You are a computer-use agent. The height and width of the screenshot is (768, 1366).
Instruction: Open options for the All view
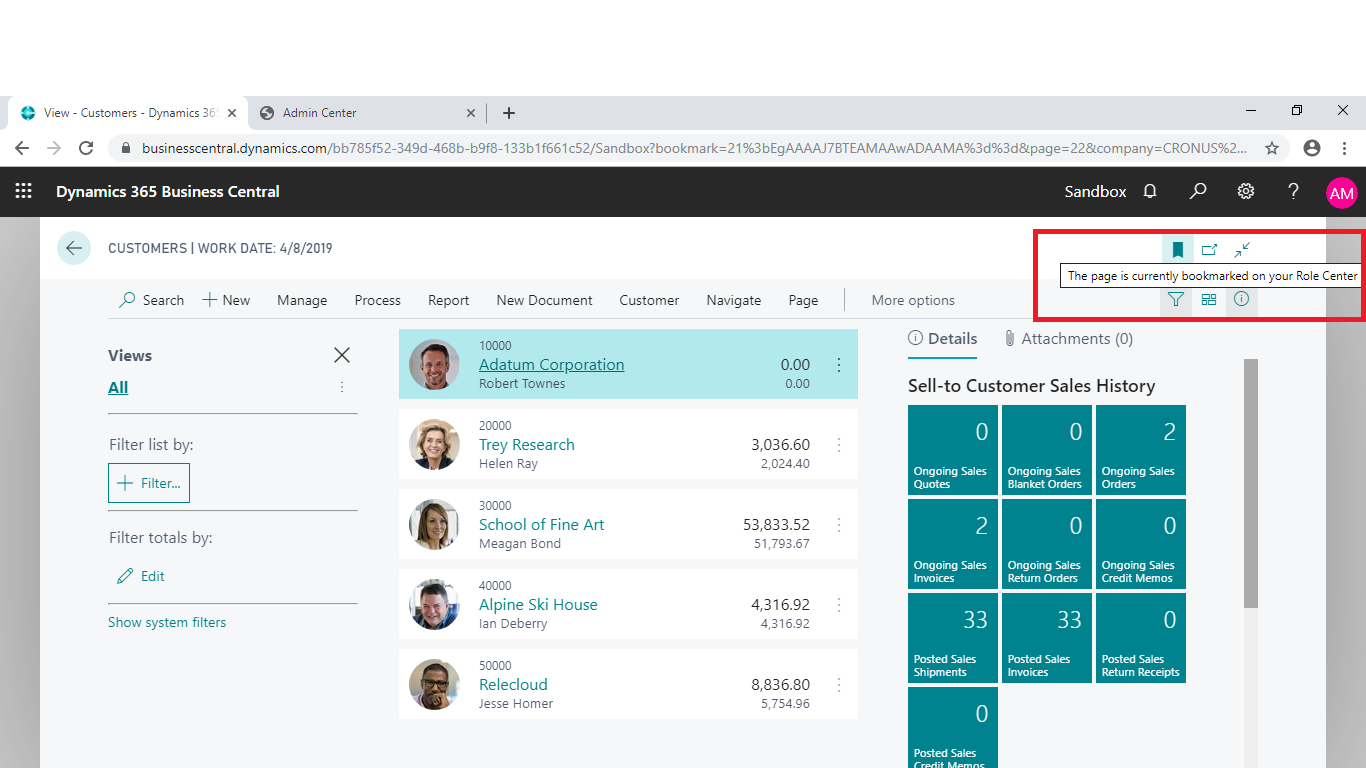point(342,387)
